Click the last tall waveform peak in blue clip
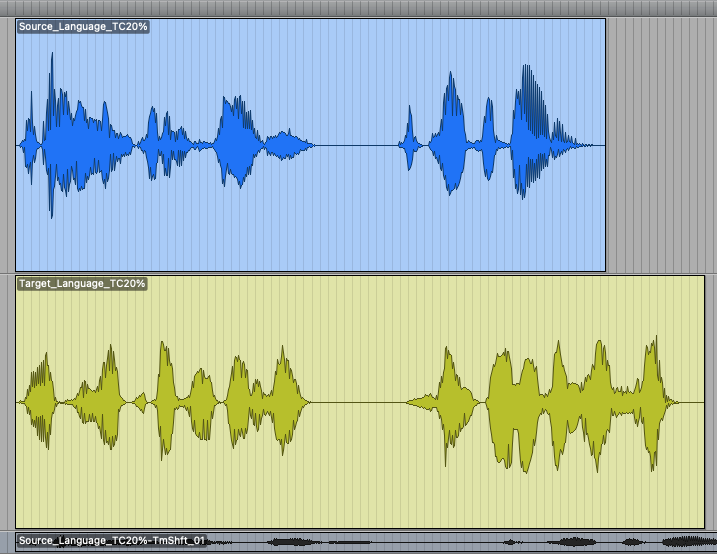This screenshot has width=717, height=554. [x=528, y=130]
